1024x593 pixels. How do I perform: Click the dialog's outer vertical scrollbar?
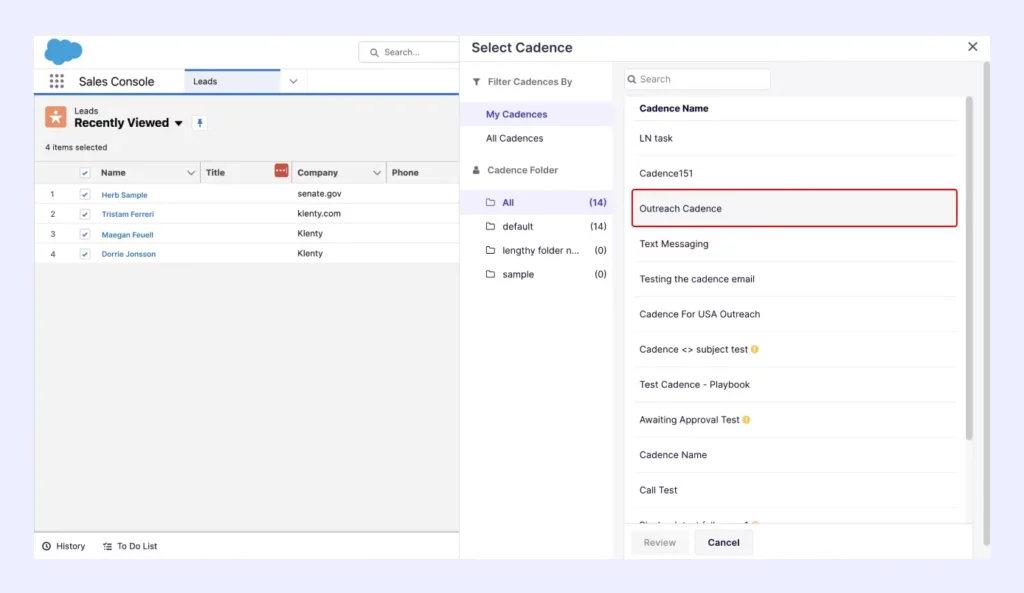986,304
